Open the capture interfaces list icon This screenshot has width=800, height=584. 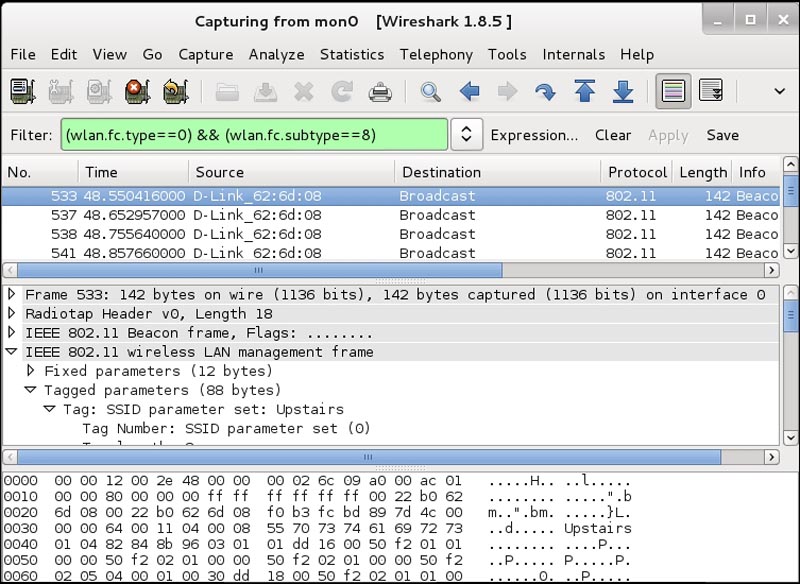pos(21,90)
